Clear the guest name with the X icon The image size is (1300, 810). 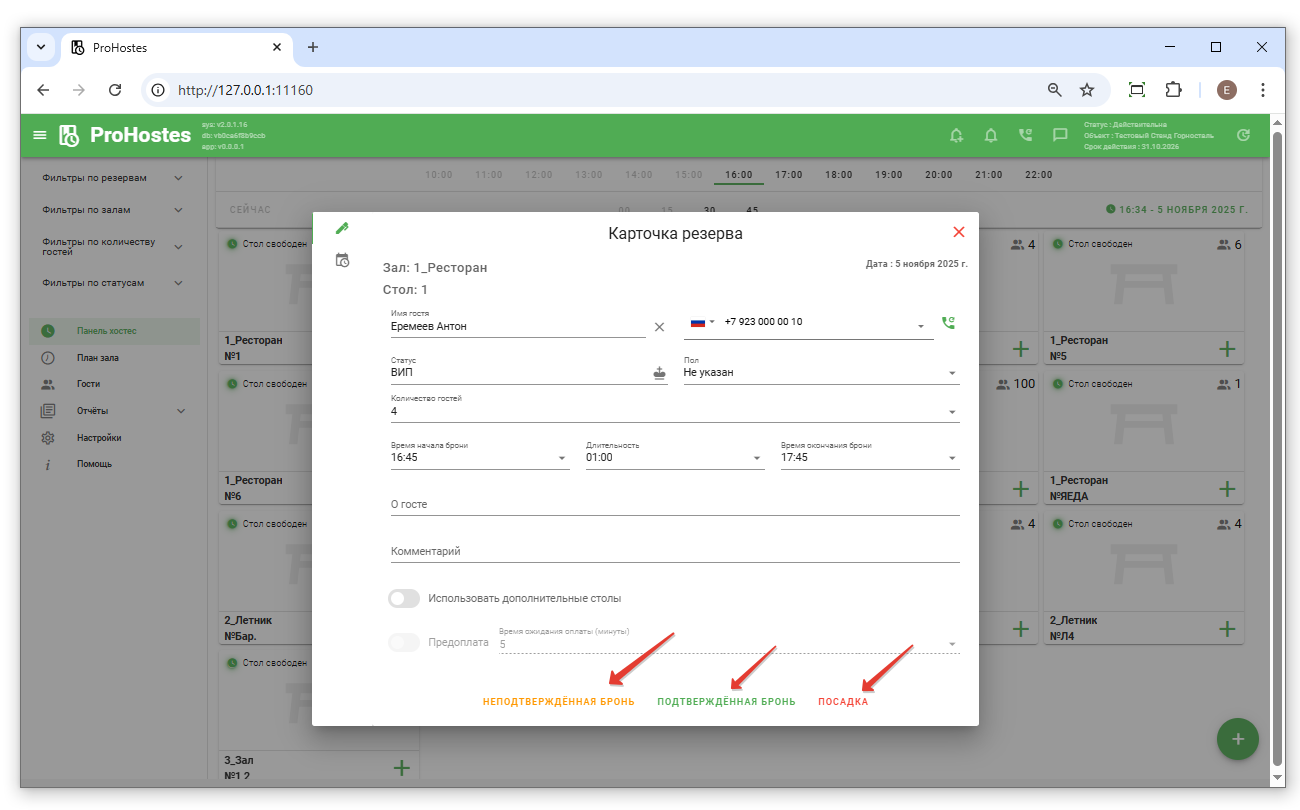[659, 327]
